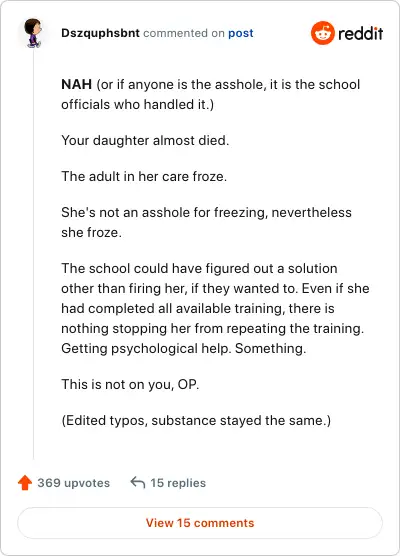Click the reddit wordmark text
This screenshot has height=556, width=400.
tap(360, 33)
